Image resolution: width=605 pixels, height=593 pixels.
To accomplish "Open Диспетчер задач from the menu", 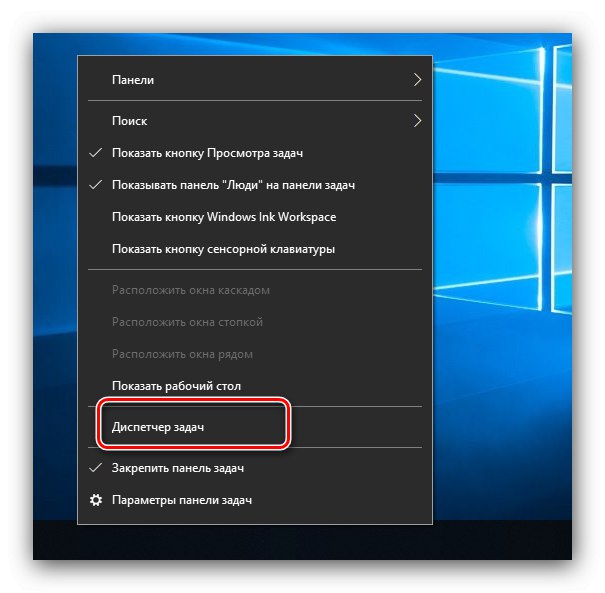I will click(x=255, y=427).
